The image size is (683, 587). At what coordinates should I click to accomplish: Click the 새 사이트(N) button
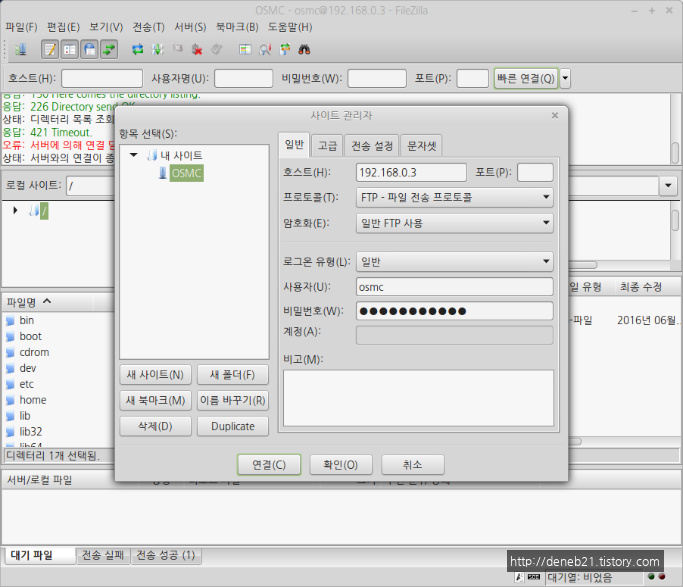click(x=155, y=375)
